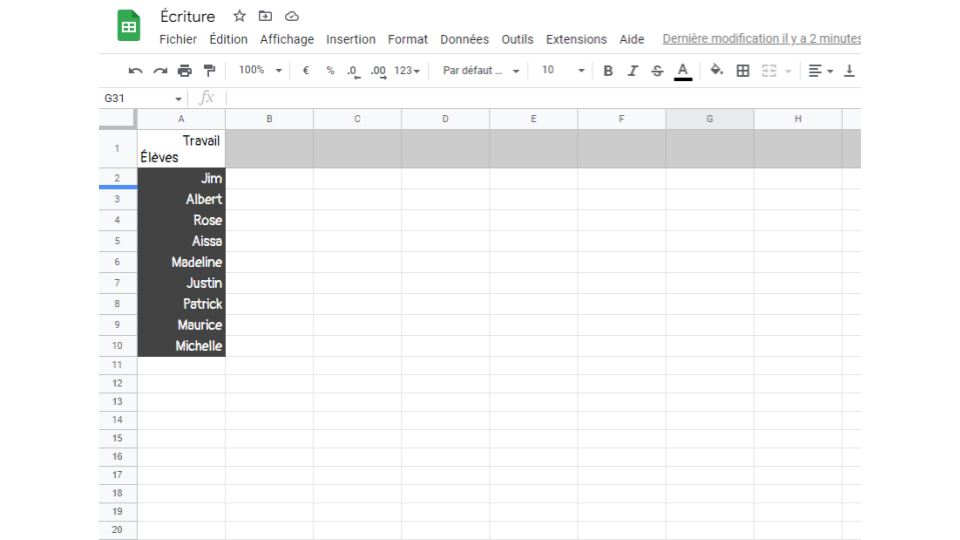Apply euro currency format
960x540 pixels.
point(305,71)
